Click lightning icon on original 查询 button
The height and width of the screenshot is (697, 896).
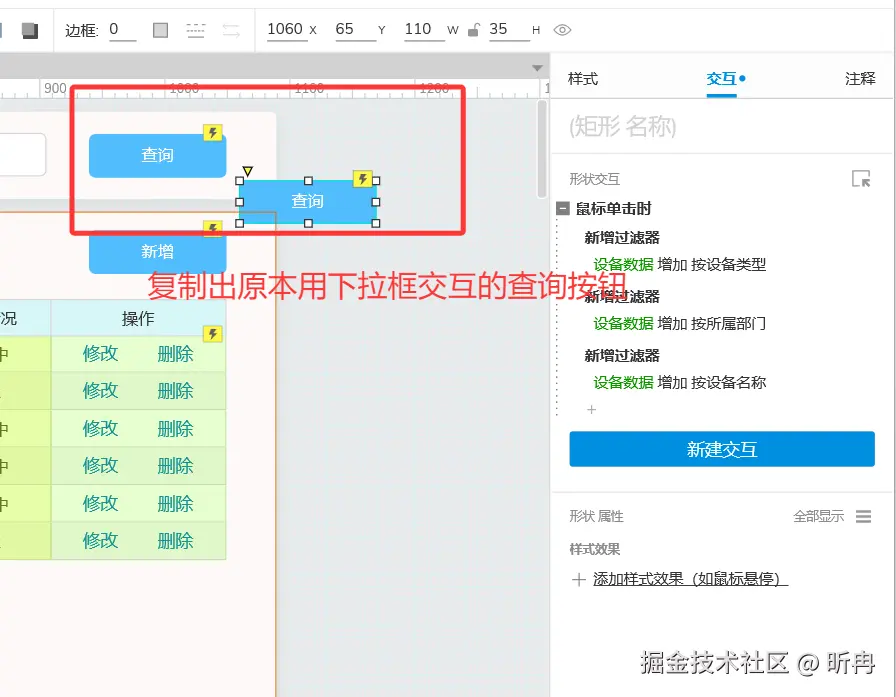(213, 133)
